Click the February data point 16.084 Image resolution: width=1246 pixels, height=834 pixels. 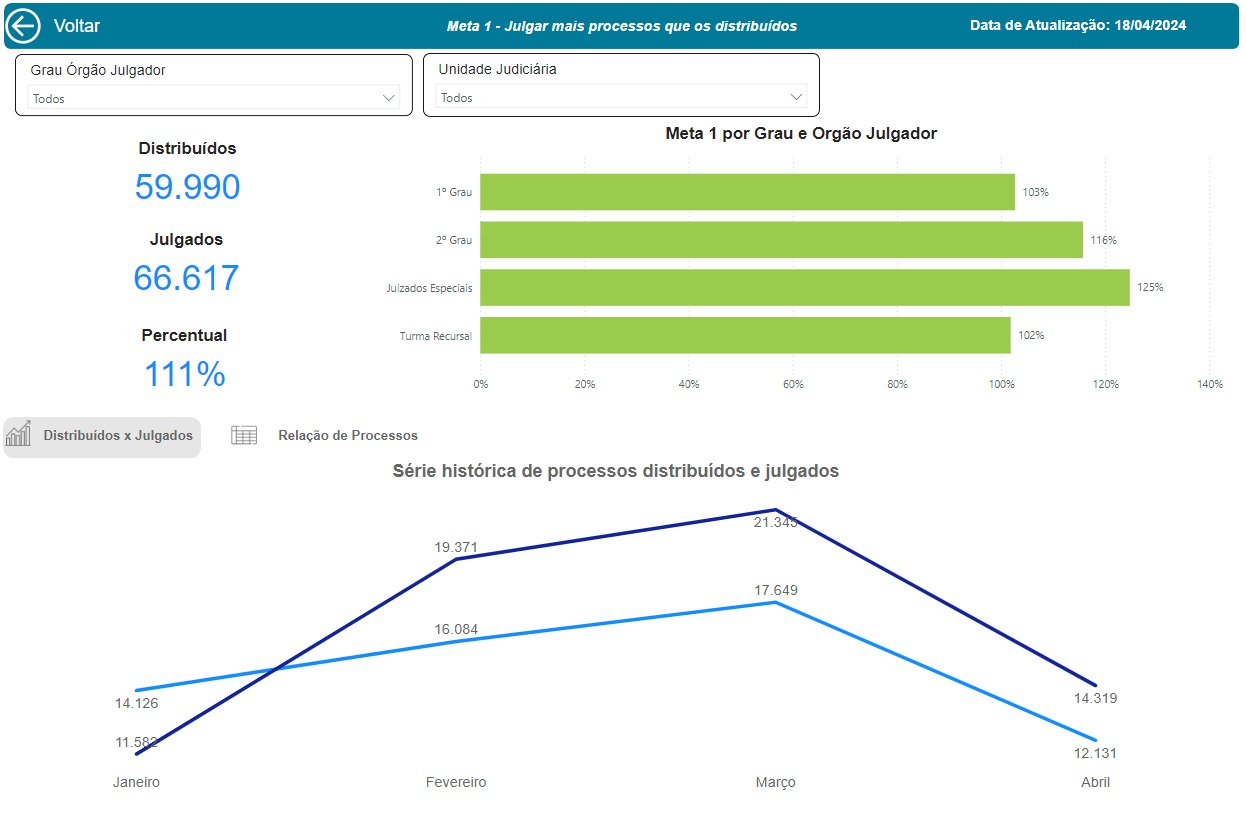coord(456,640)
